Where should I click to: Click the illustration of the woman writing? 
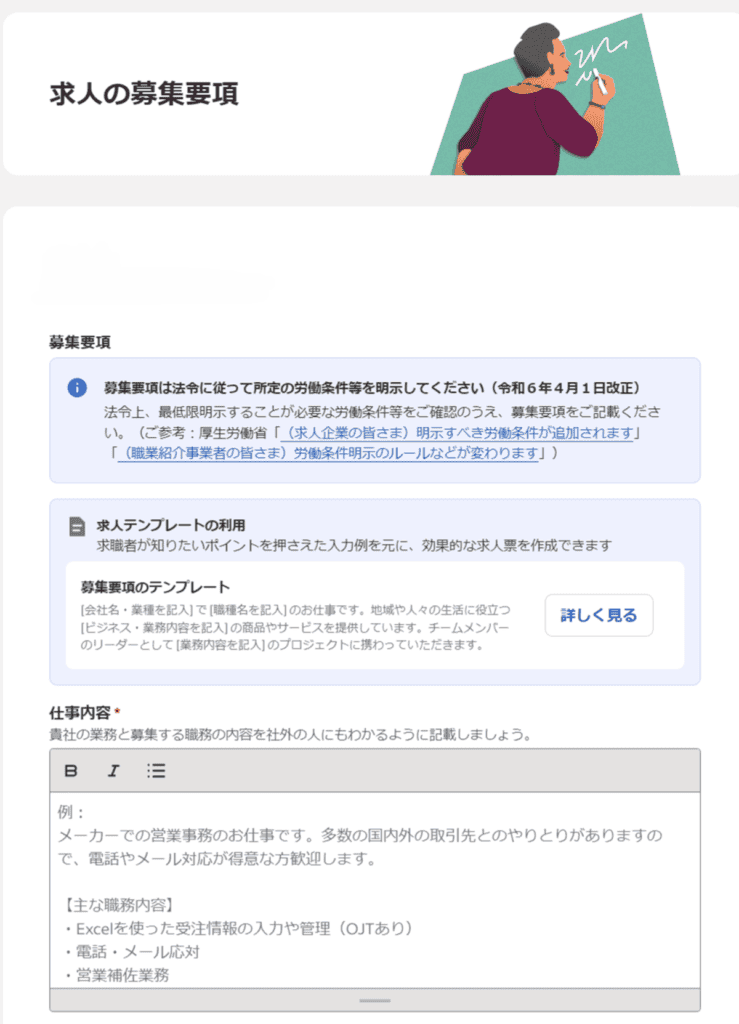click(555, 95)
